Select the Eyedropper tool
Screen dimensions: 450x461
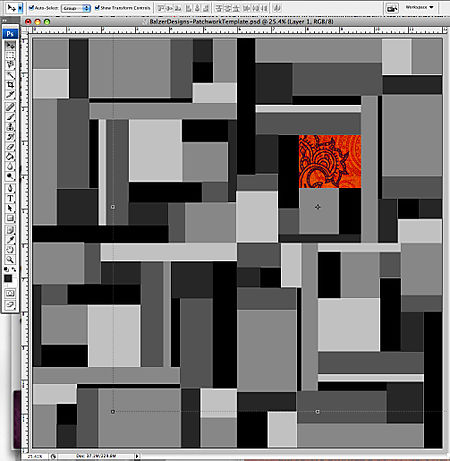tap(10, 239)
